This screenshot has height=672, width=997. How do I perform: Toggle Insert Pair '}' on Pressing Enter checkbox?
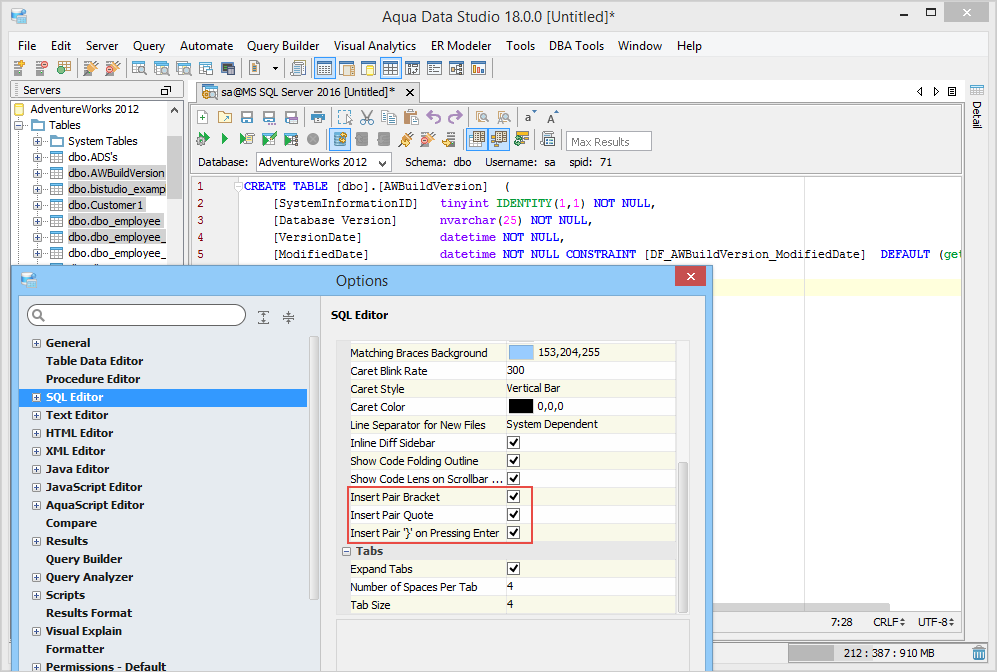(x=514, y=532)
